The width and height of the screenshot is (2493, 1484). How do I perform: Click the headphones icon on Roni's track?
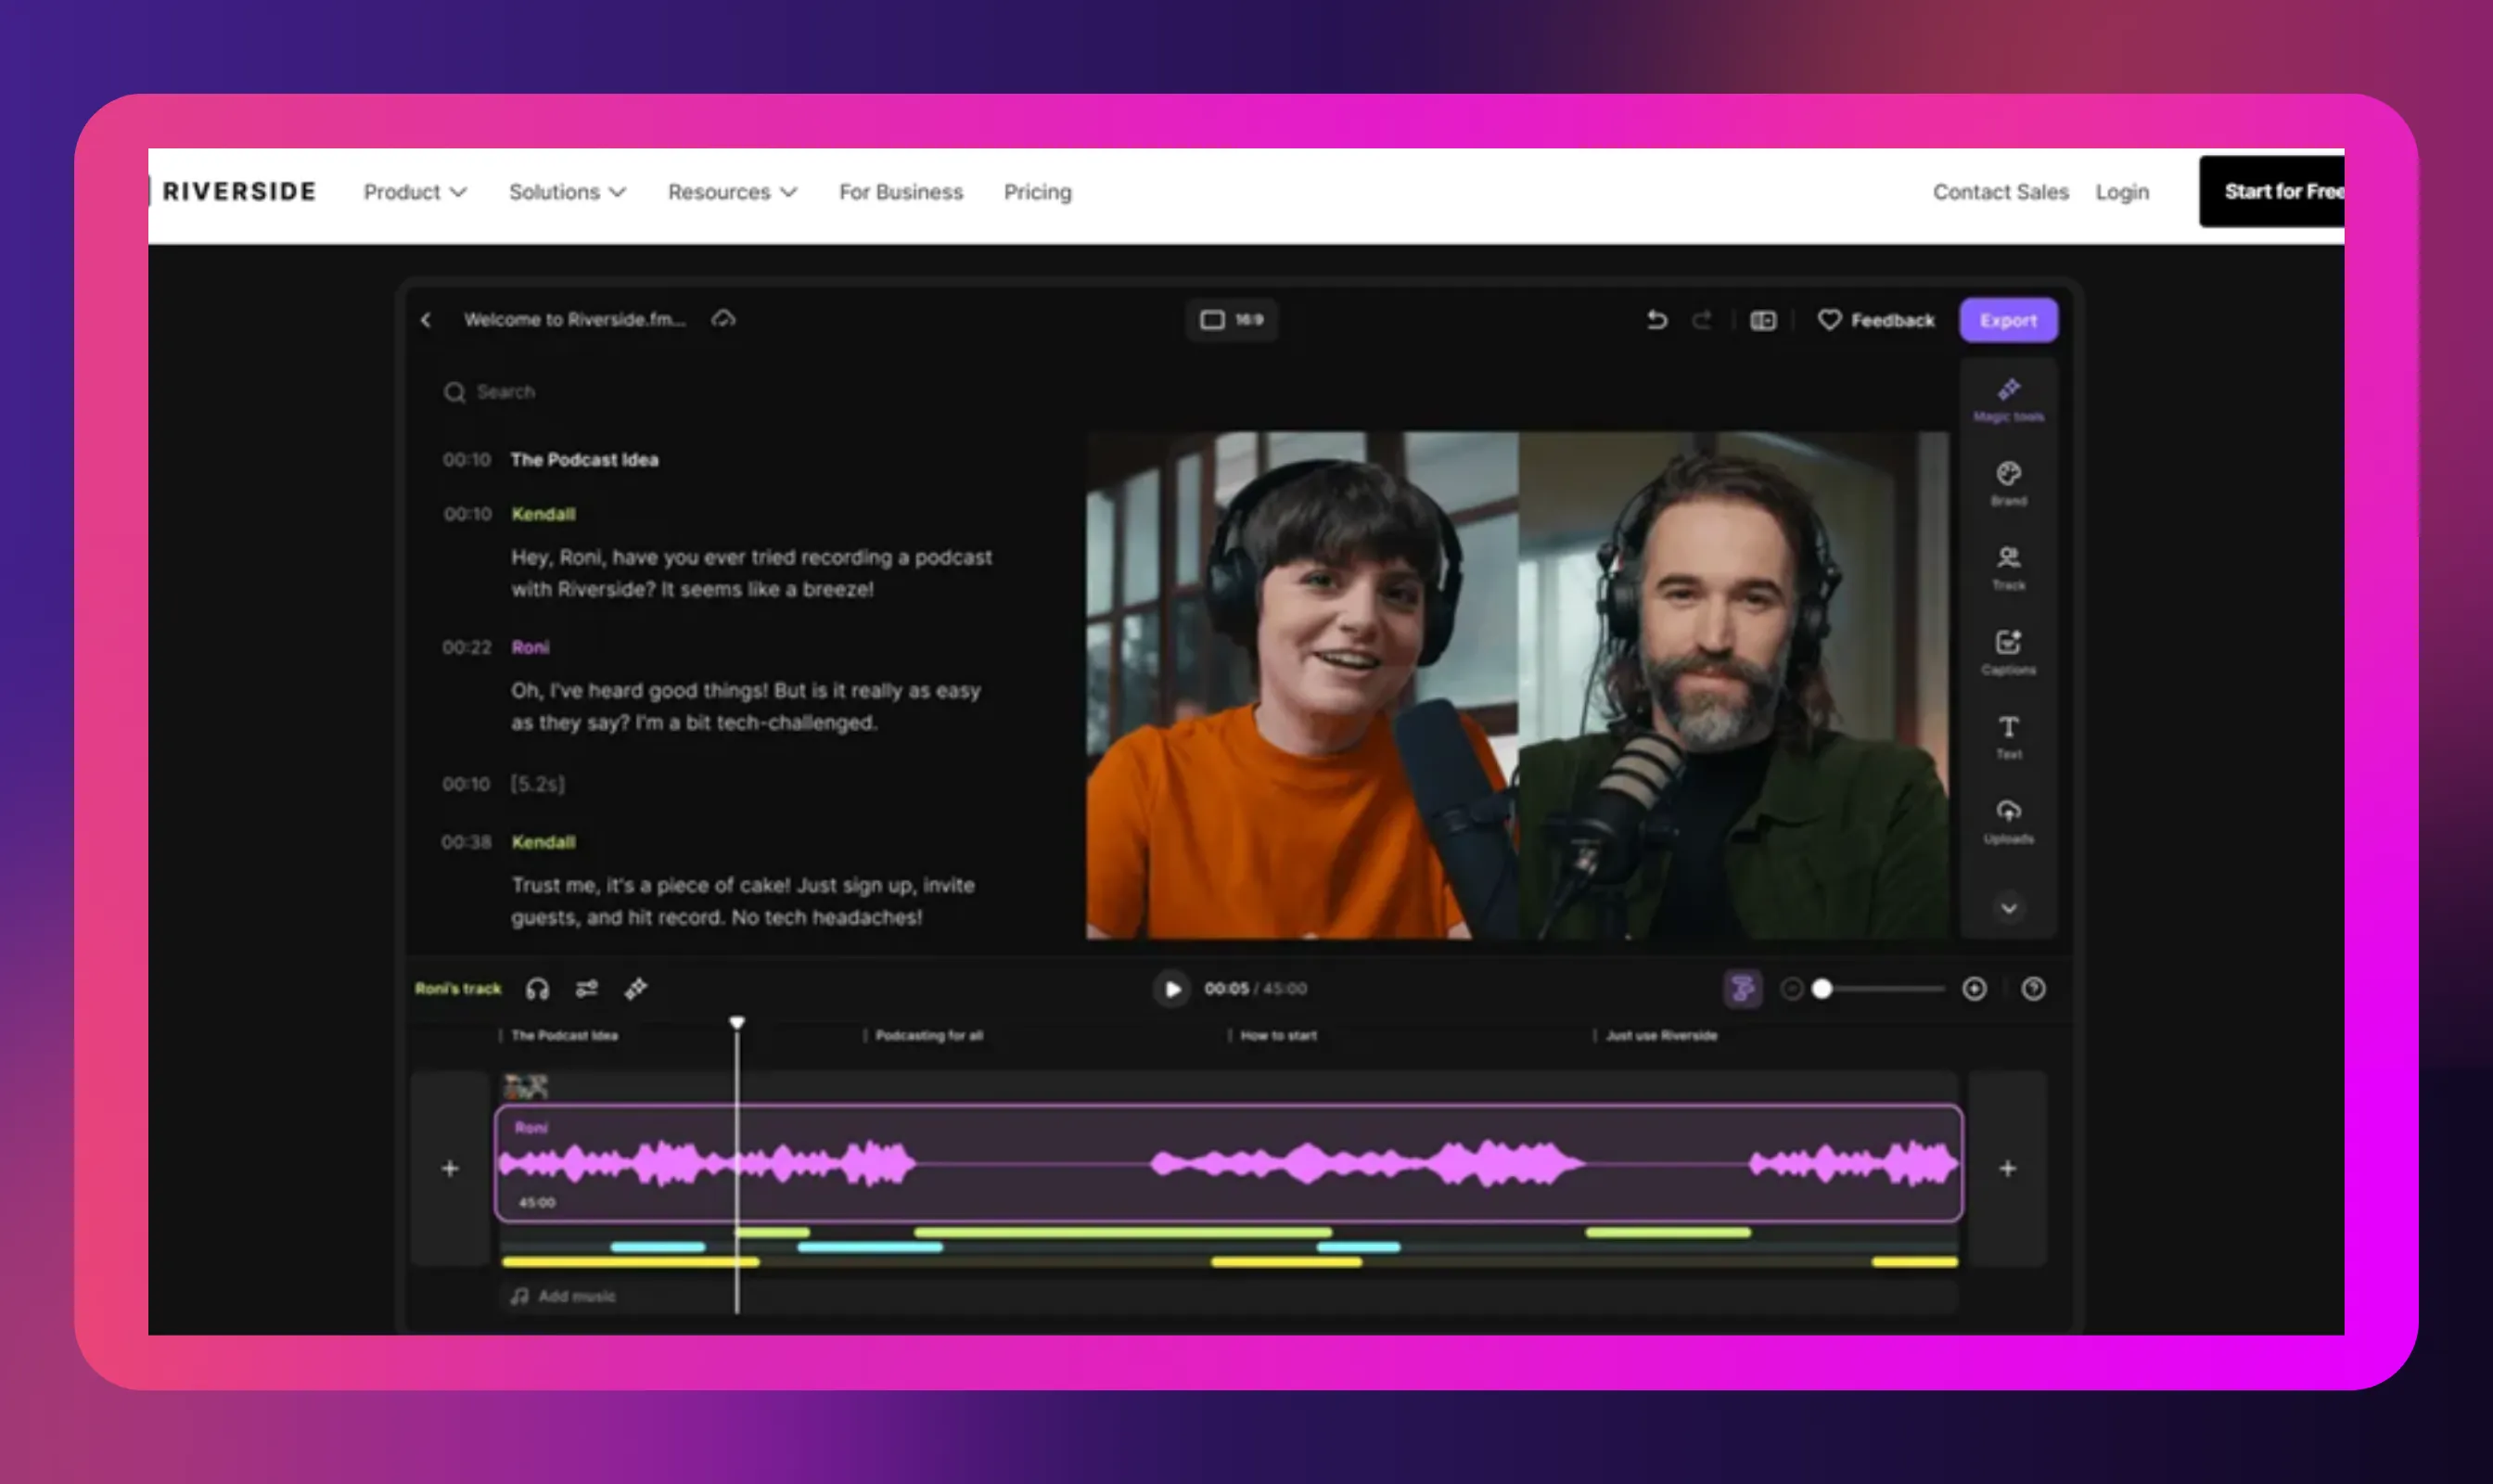coord(537,988)
